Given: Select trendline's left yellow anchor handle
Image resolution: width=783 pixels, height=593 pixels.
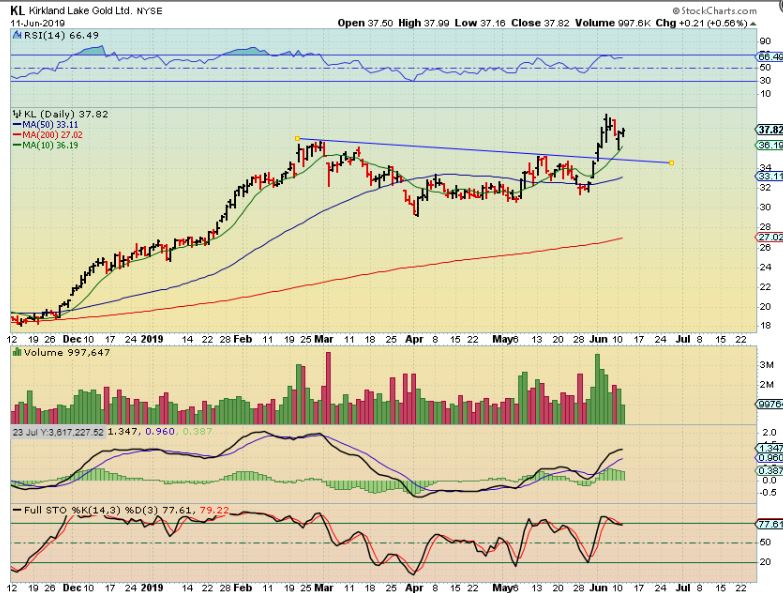Looking at the screenshot, I should click(297, 138).
